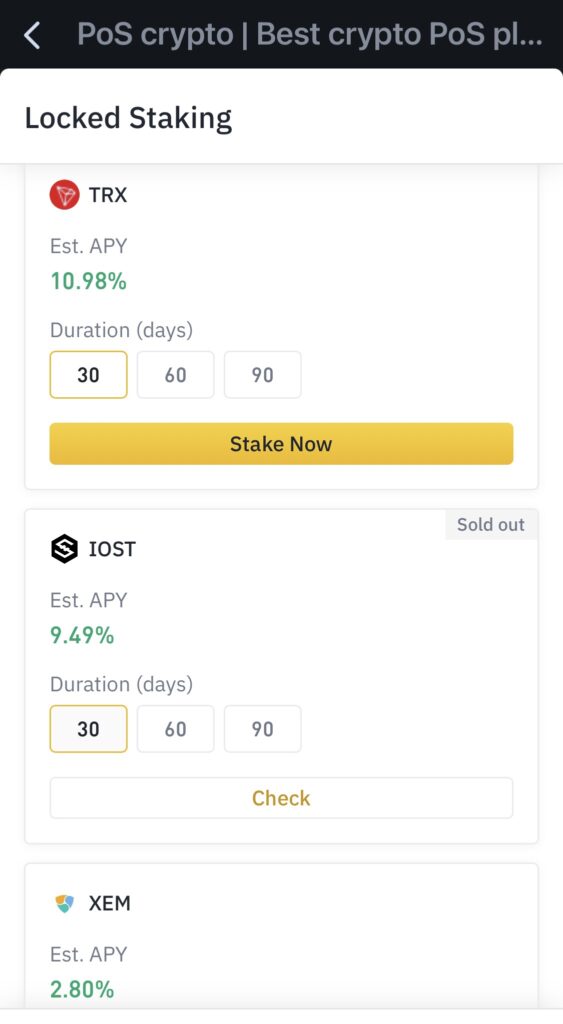
Task: Select 30 days duration for TRX
Action: point(88,375)
